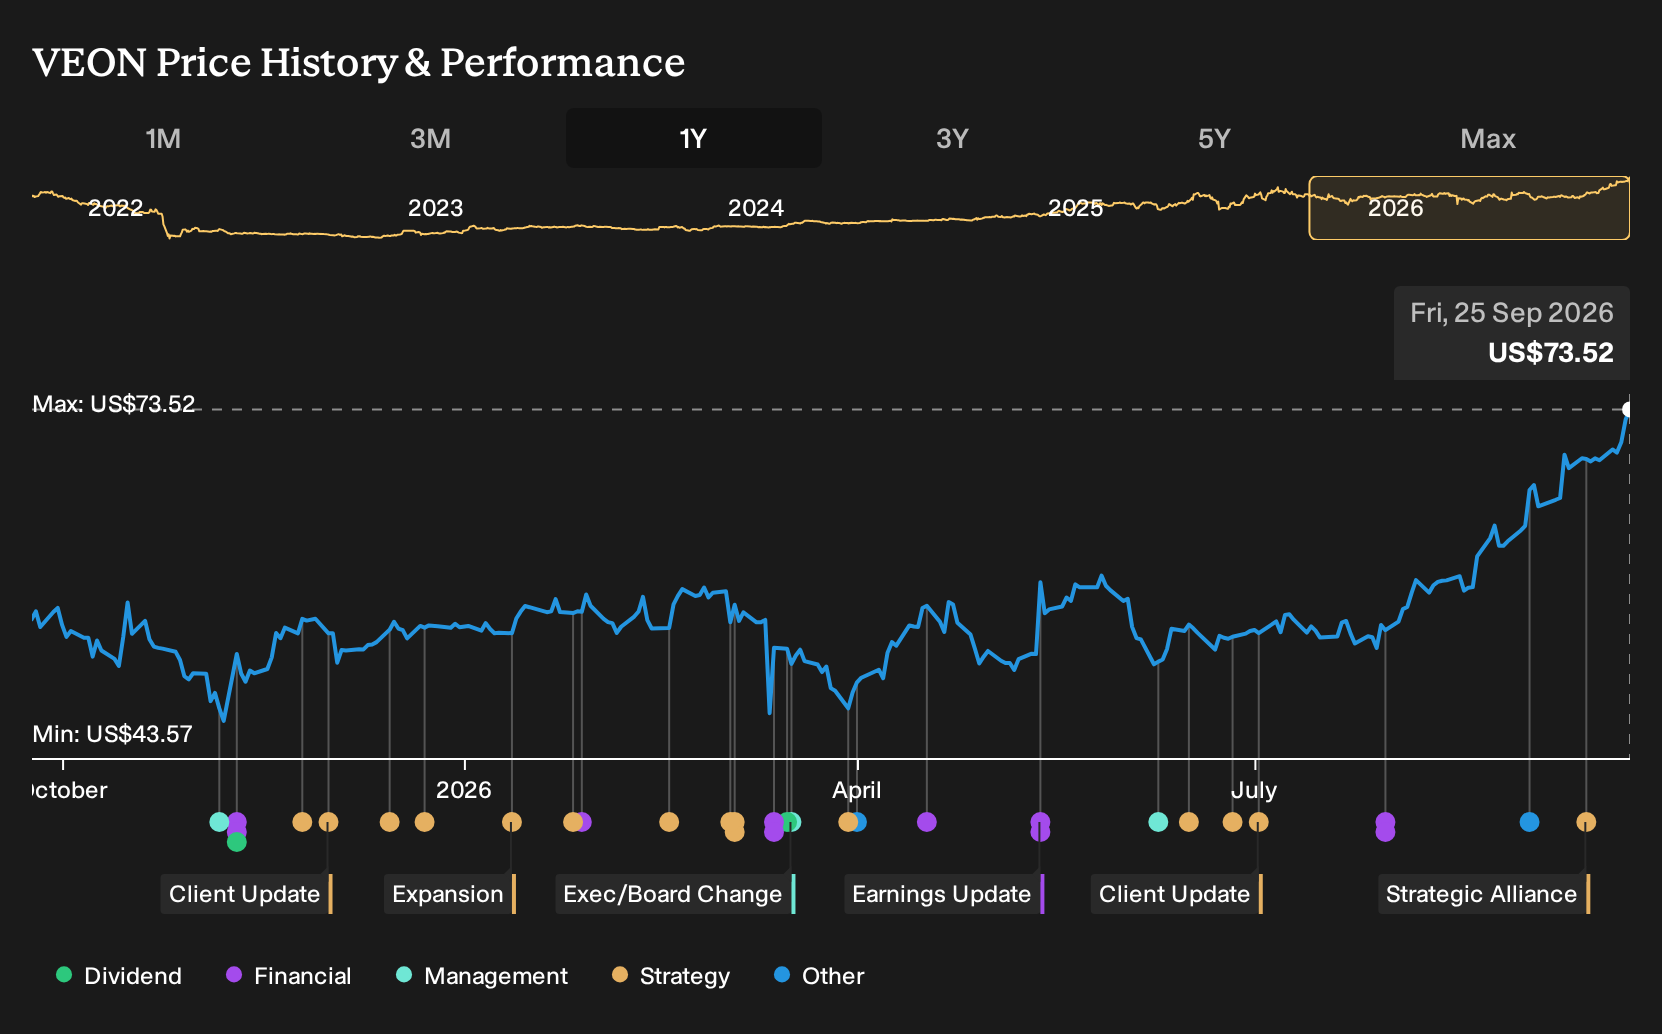Click the 2025 label in overview chart
This screenshot has height=1034, width=1662.
1075,208
